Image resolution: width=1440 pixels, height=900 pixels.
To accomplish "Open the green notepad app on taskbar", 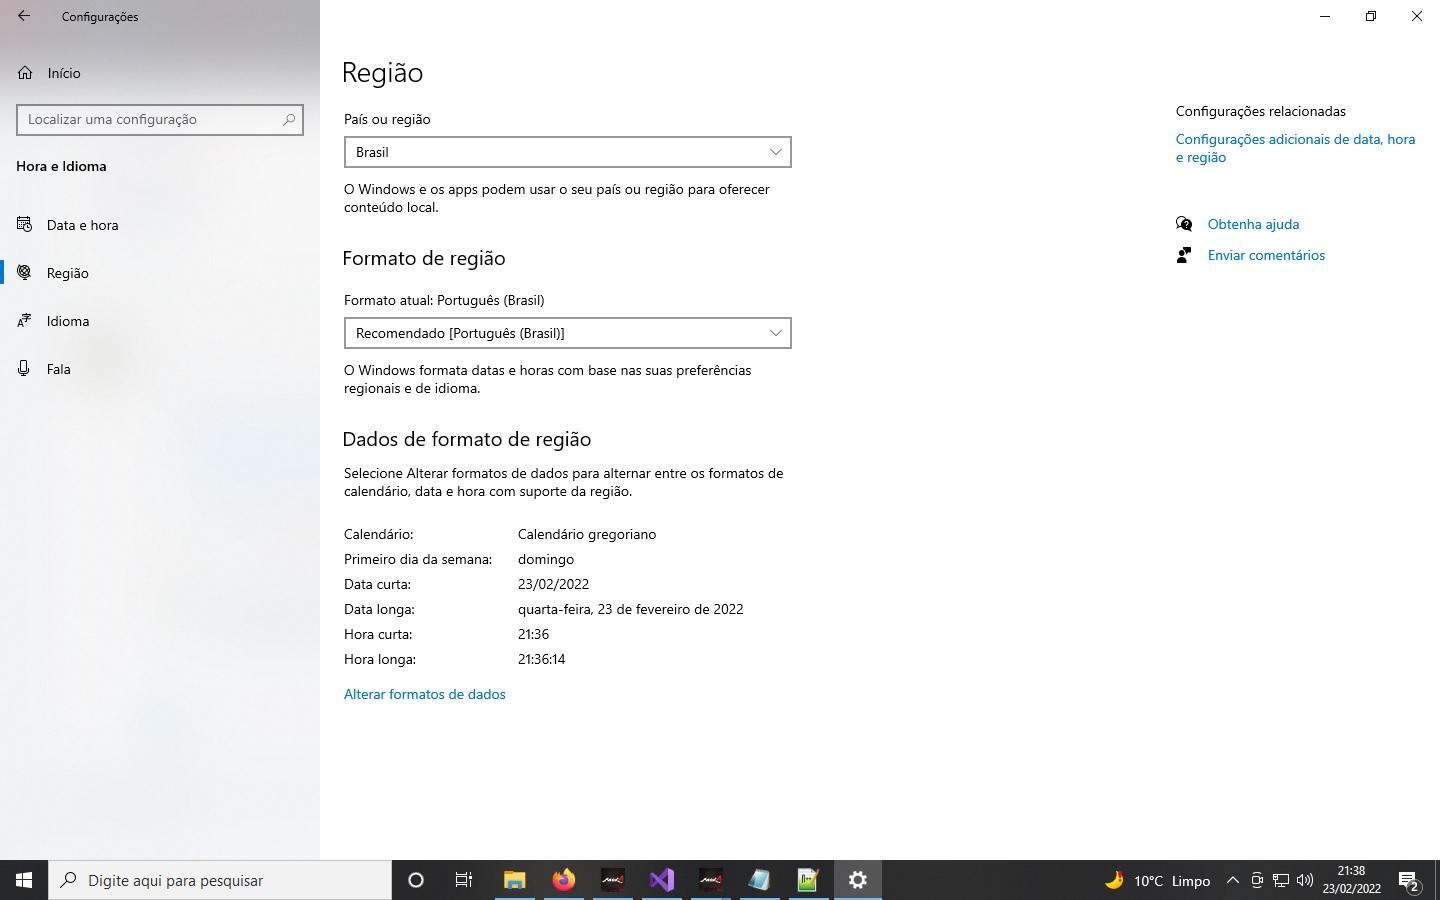I will click(x=808, y=880).
